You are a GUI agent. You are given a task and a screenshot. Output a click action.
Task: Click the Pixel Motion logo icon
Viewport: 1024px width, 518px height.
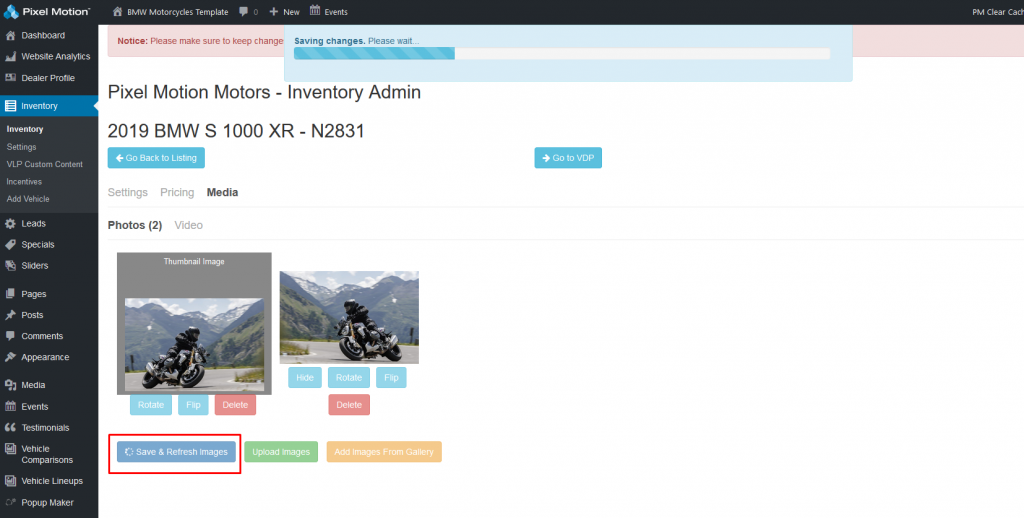tap(11, 12)
